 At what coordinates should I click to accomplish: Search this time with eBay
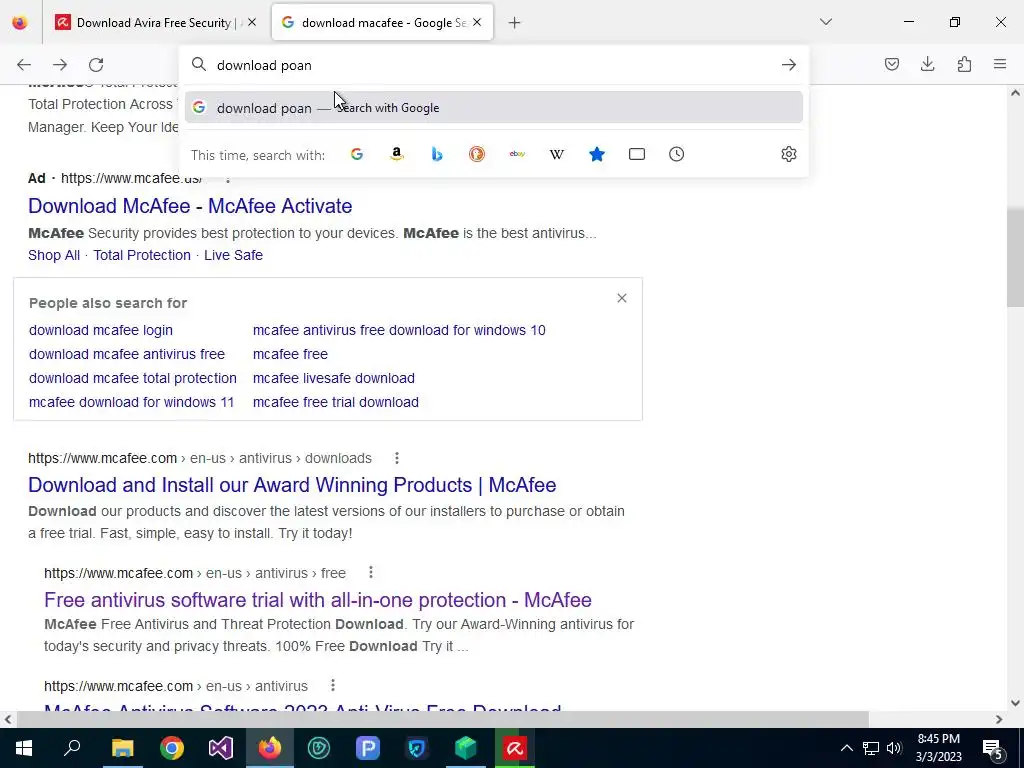(x=517, y=154)
